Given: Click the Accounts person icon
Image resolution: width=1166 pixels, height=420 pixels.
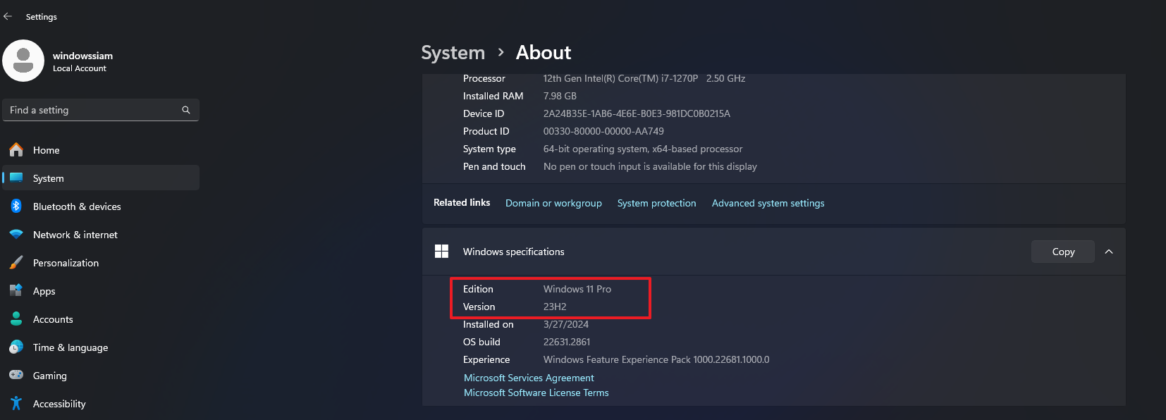Looking at the screenshot, I should point(16,320).
